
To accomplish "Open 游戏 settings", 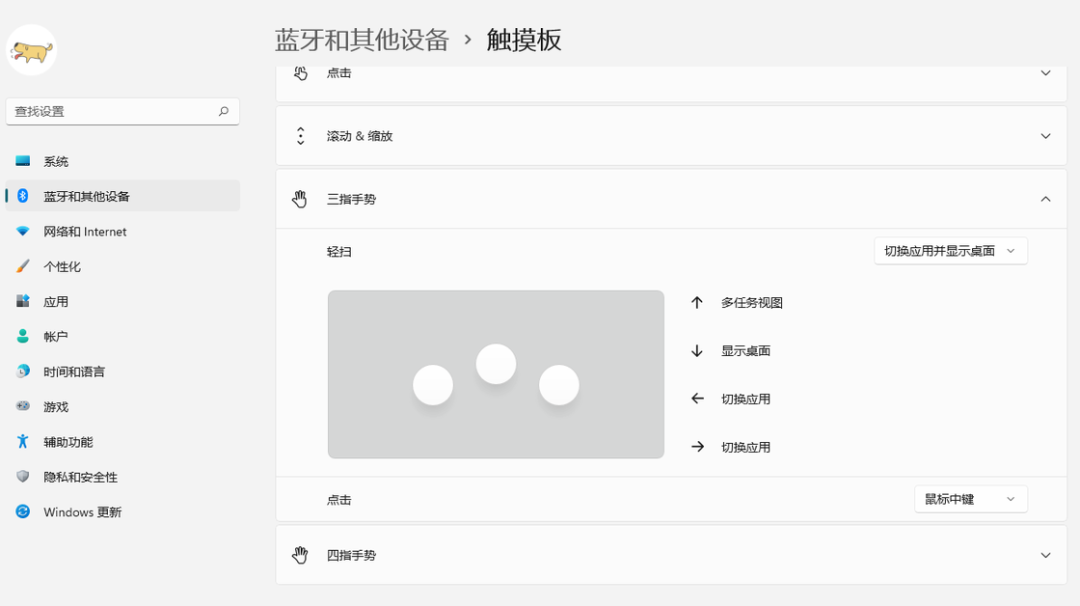I will 123,407.
